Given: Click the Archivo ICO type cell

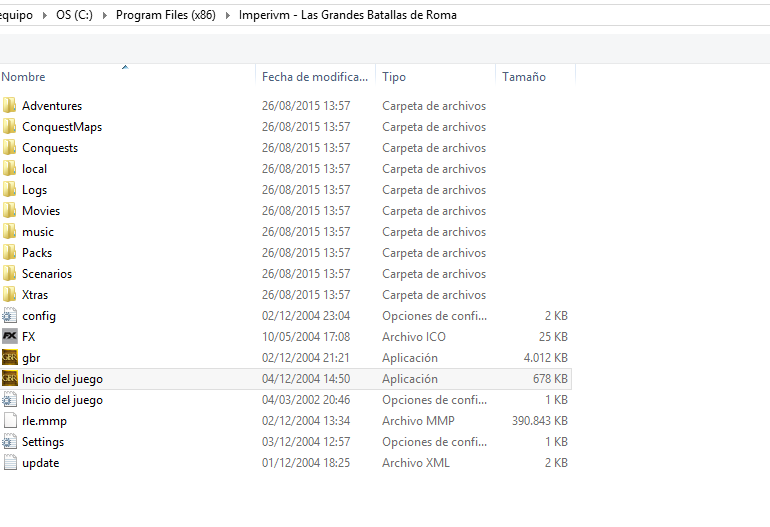Looking at the screenshot, I should 414,336.
